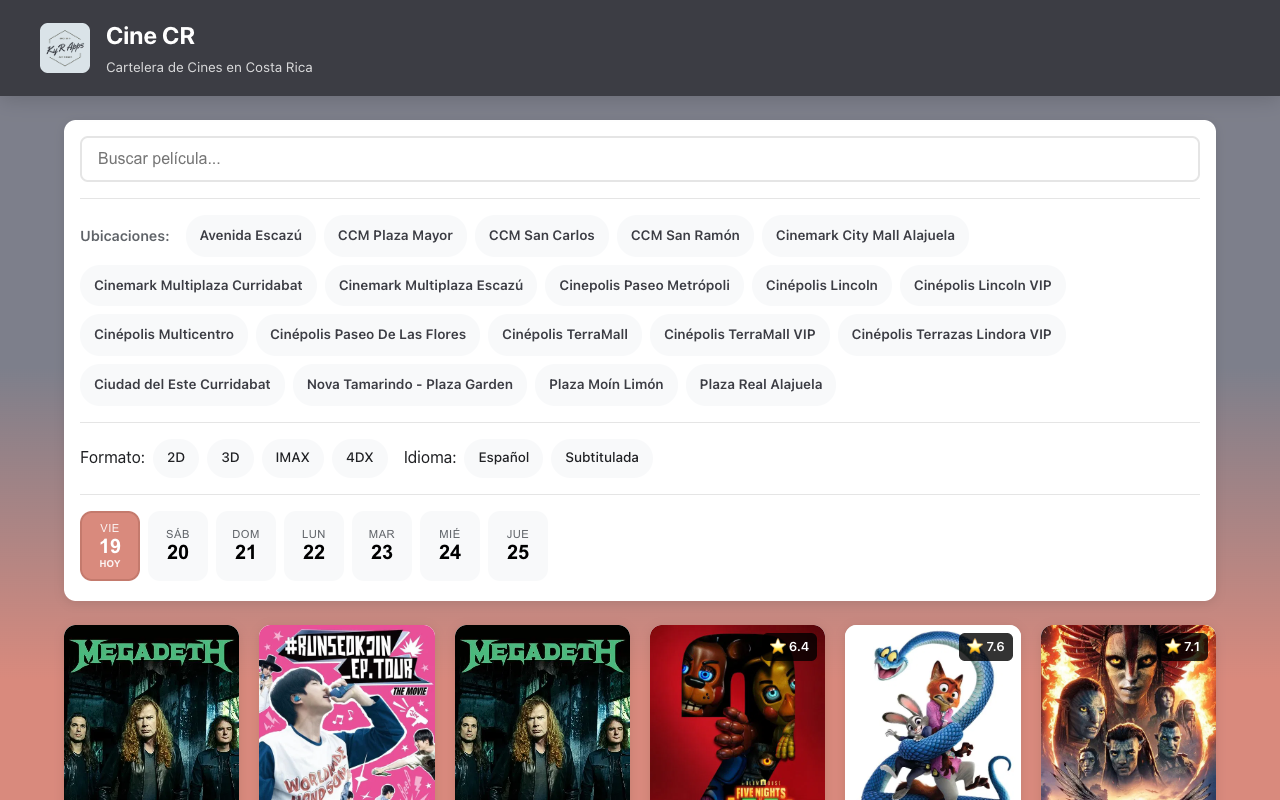The height and width of the screenshot is (800, 1280).
Task: Click the Cine CR app logo
Action: (65, 48)
